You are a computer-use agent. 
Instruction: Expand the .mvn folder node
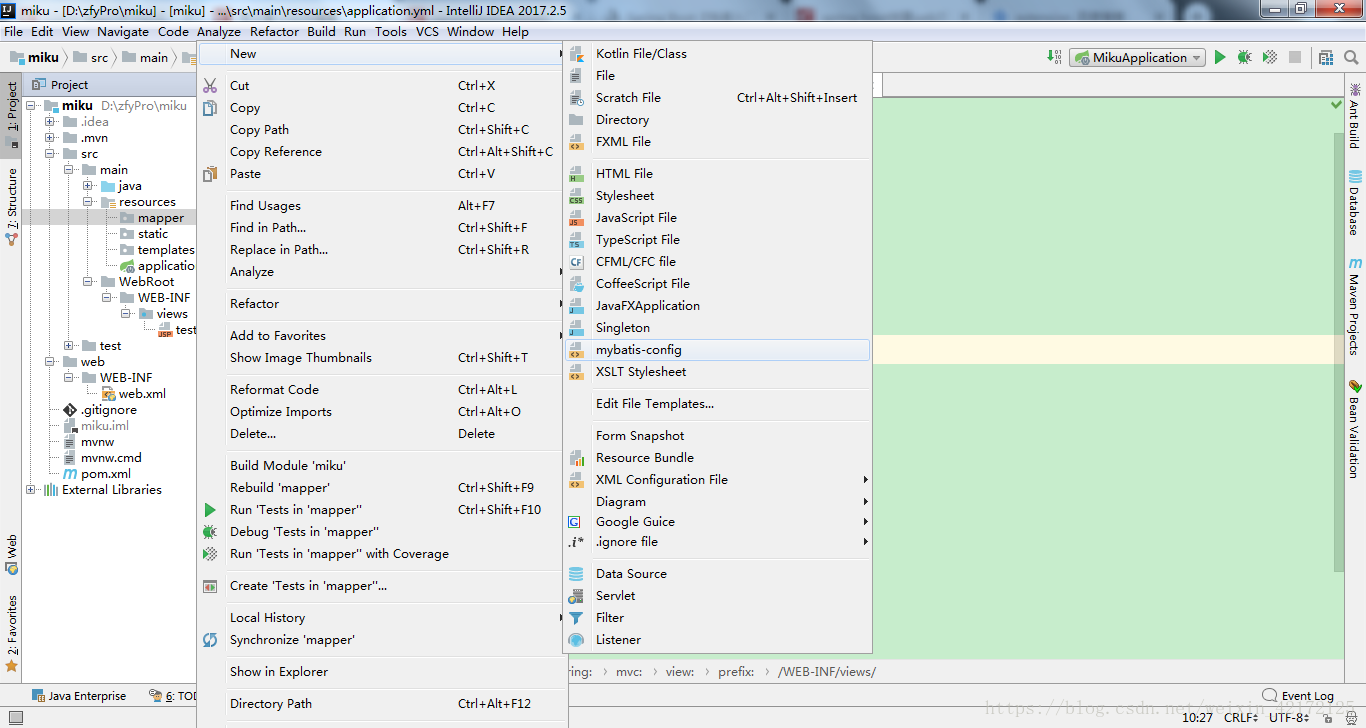tap(50, 138)
